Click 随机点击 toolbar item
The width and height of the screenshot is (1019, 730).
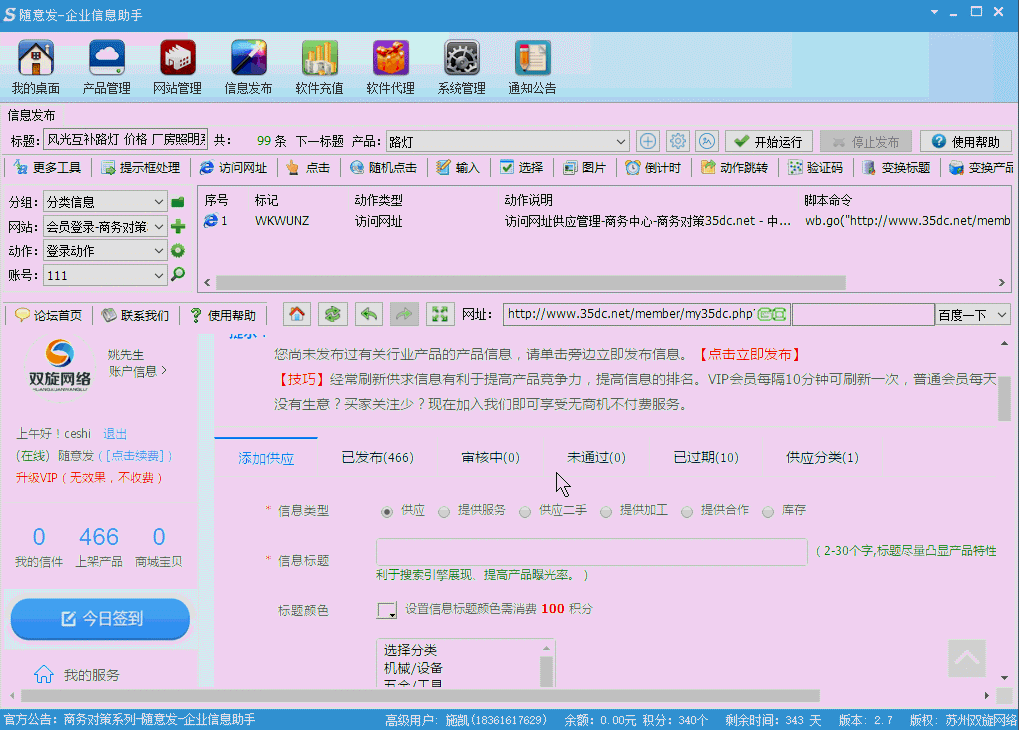pyautogui.click(x=383, y=168)
